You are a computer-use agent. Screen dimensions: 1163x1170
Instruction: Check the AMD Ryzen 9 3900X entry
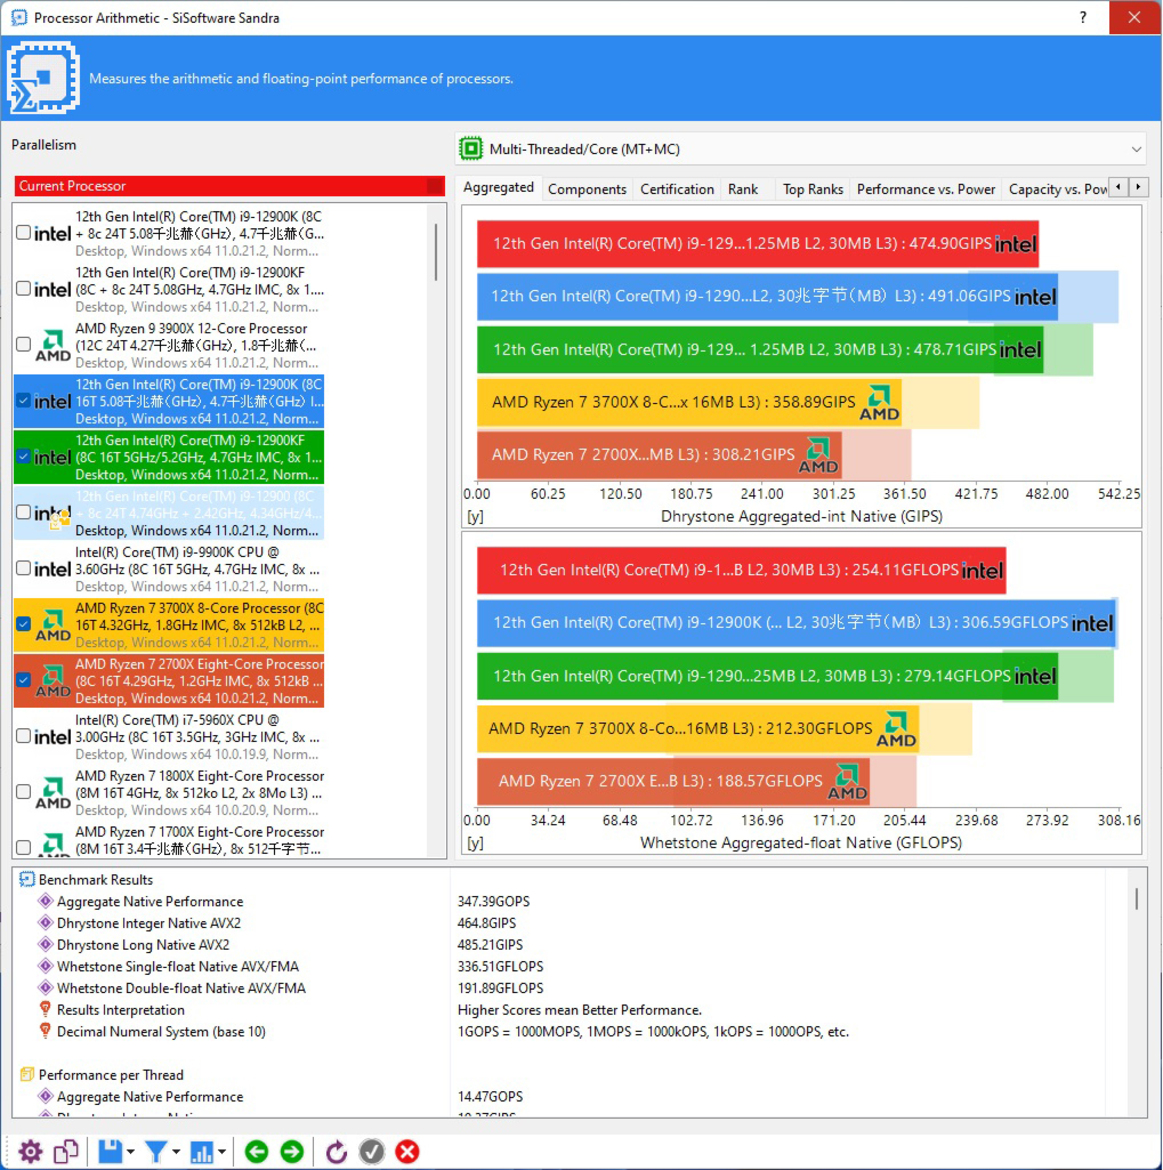23,344
